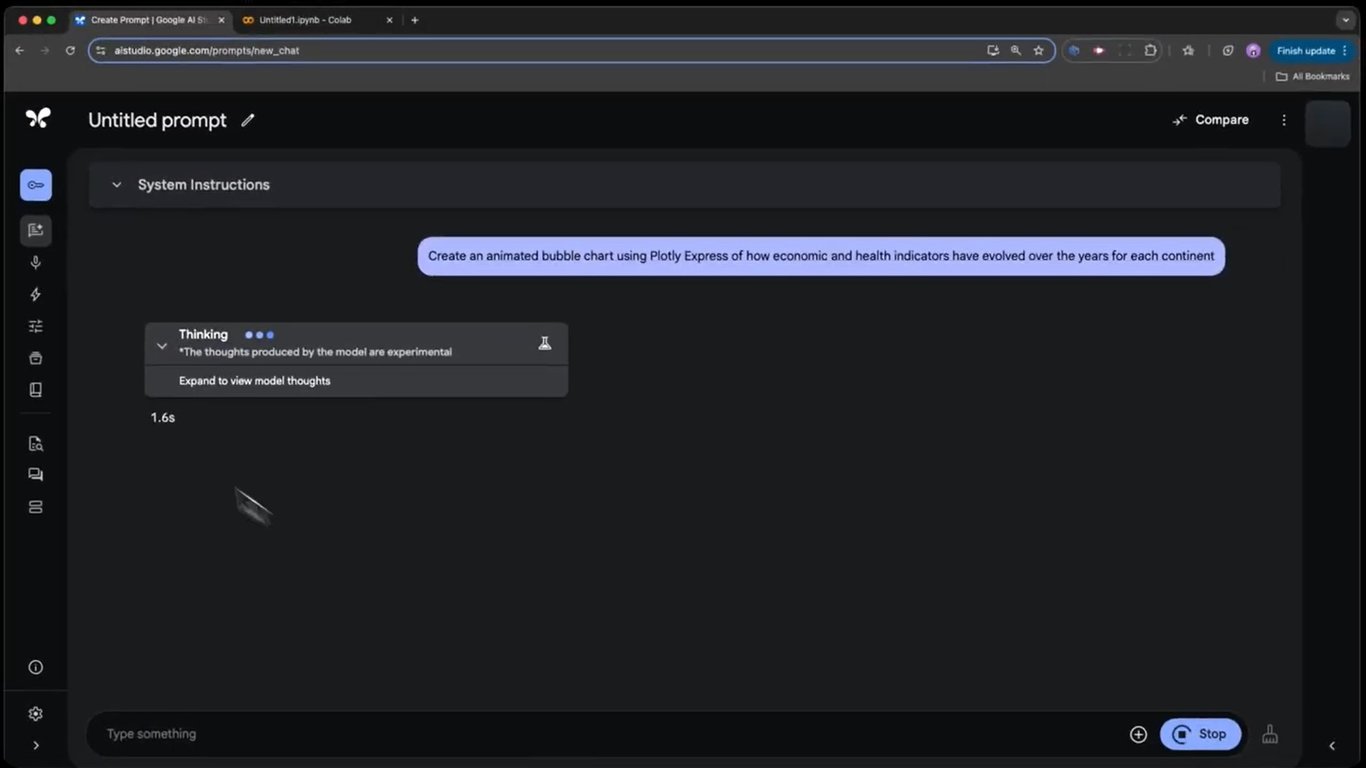Image resolution: width=1366 pixels, height=768 pixels.
Task: Open the prompt gallery book icon
Action: point(35,389)
